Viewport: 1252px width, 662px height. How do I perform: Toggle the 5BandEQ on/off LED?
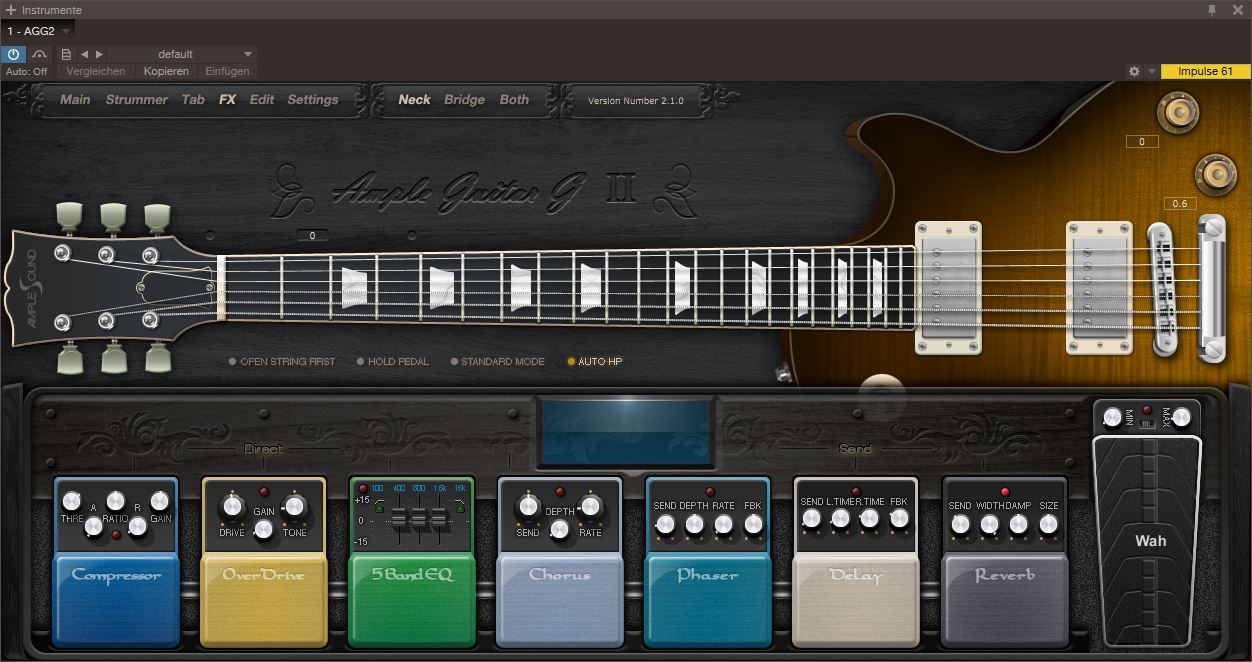362,488
